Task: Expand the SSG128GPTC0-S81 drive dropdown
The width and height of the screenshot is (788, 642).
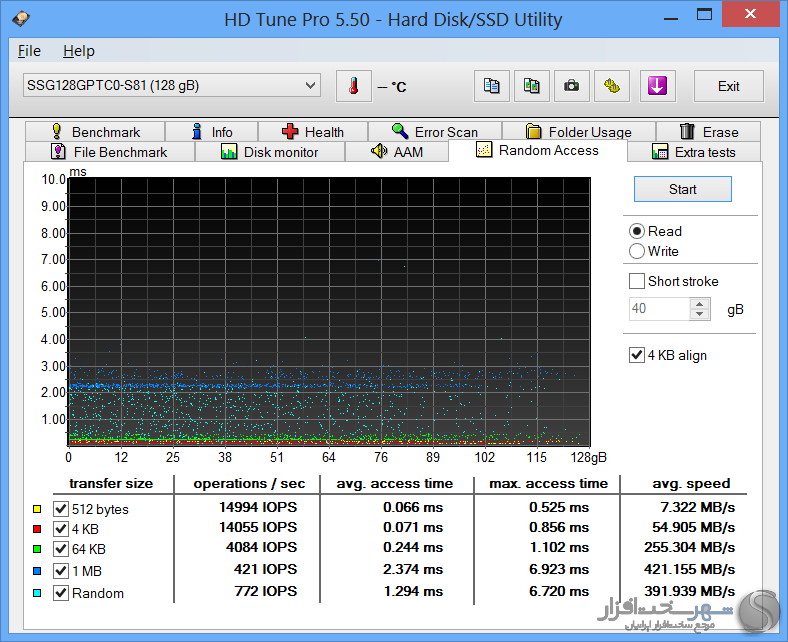Action: pyautogui.click(x=309, y=86)
